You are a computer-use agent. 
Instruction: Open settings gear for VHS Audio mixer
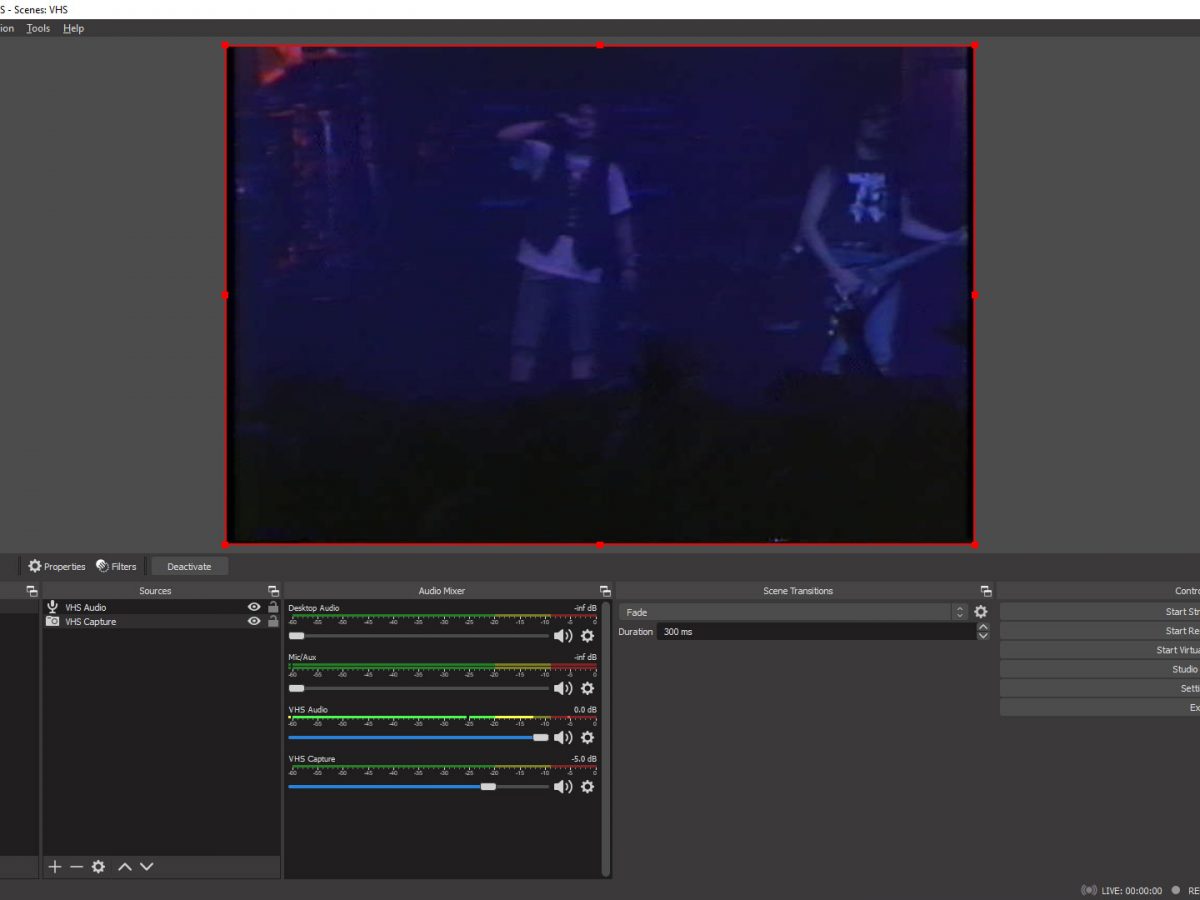point(587,738)
